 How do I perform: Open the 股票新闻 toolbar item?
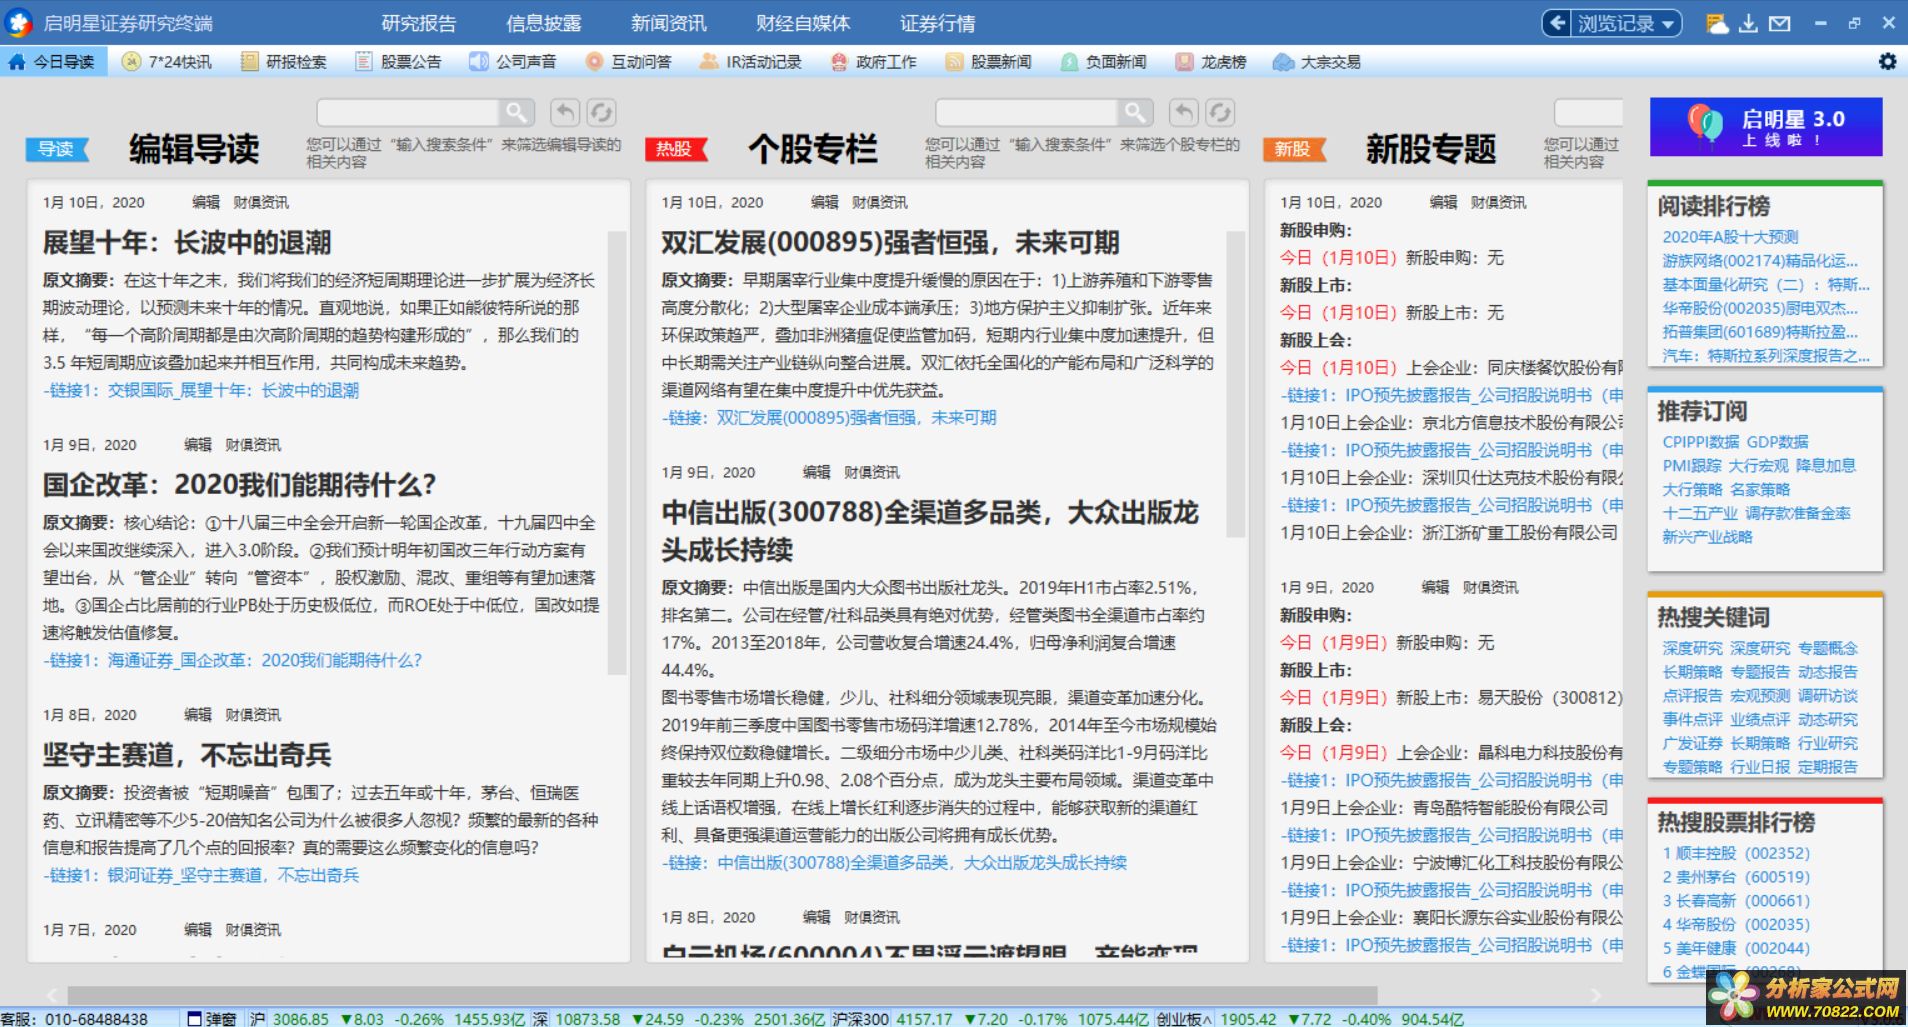[989, 62]
